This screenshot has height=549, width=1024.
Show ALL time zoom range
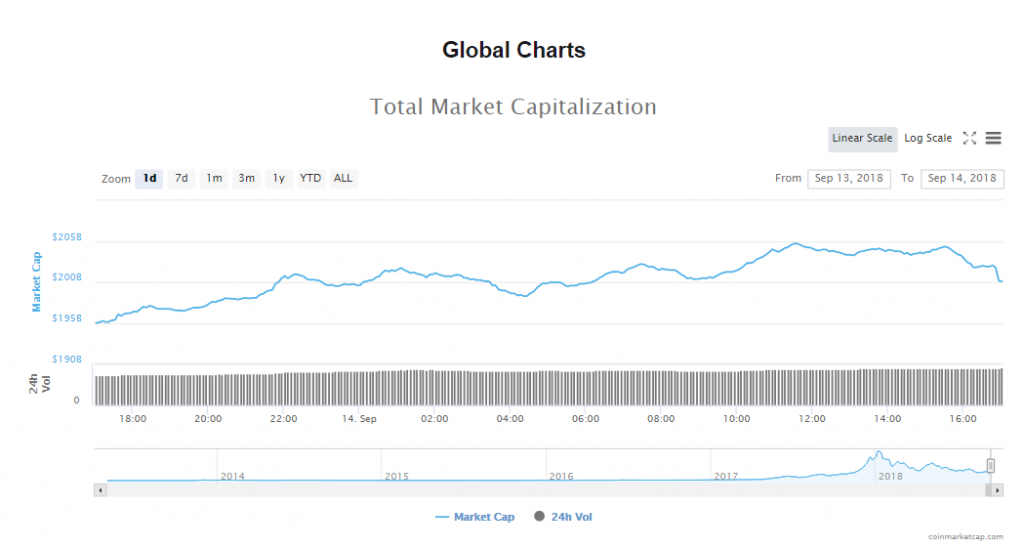pos(343,179)
